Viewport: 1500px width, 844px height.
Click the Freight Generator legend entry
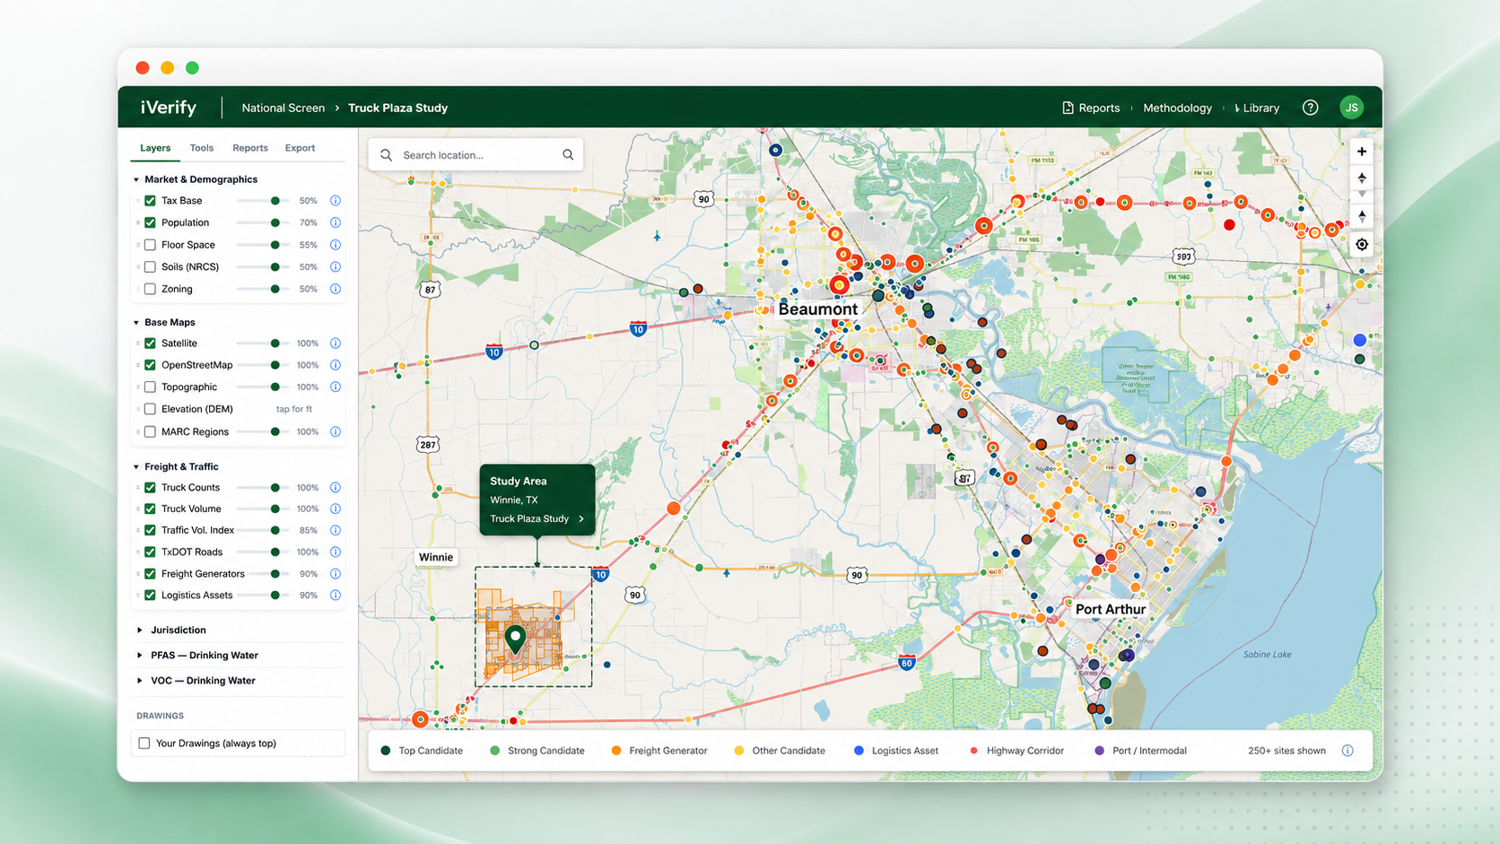[659, 751]
